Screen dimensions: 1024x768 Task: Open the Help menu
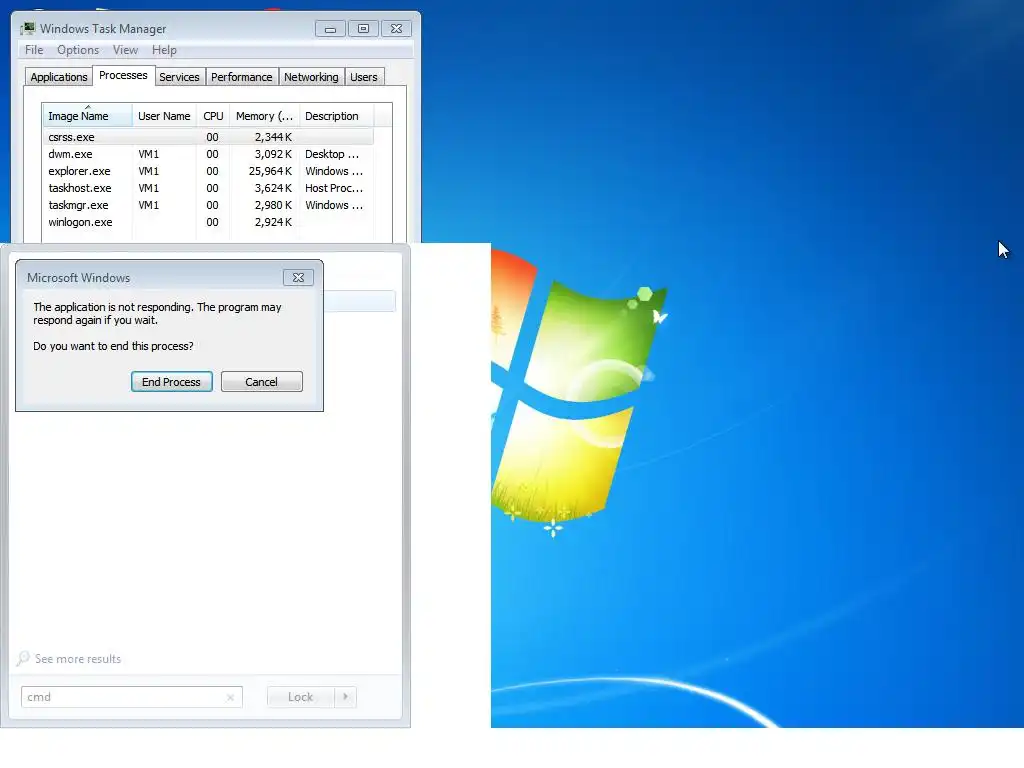click(164, 50)
